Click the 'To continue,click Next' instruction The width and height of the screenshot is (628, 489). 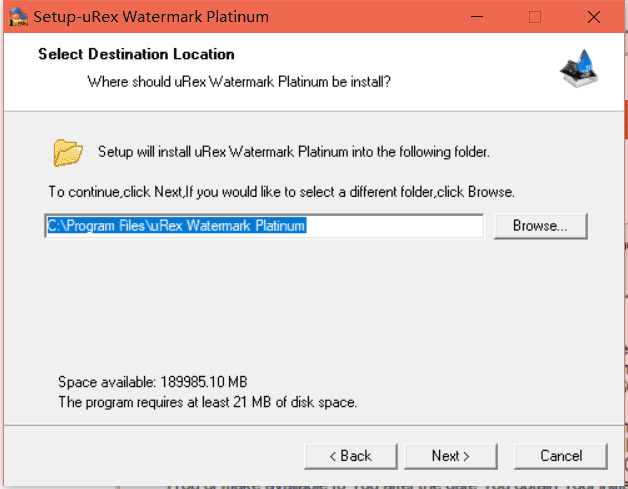282,192
